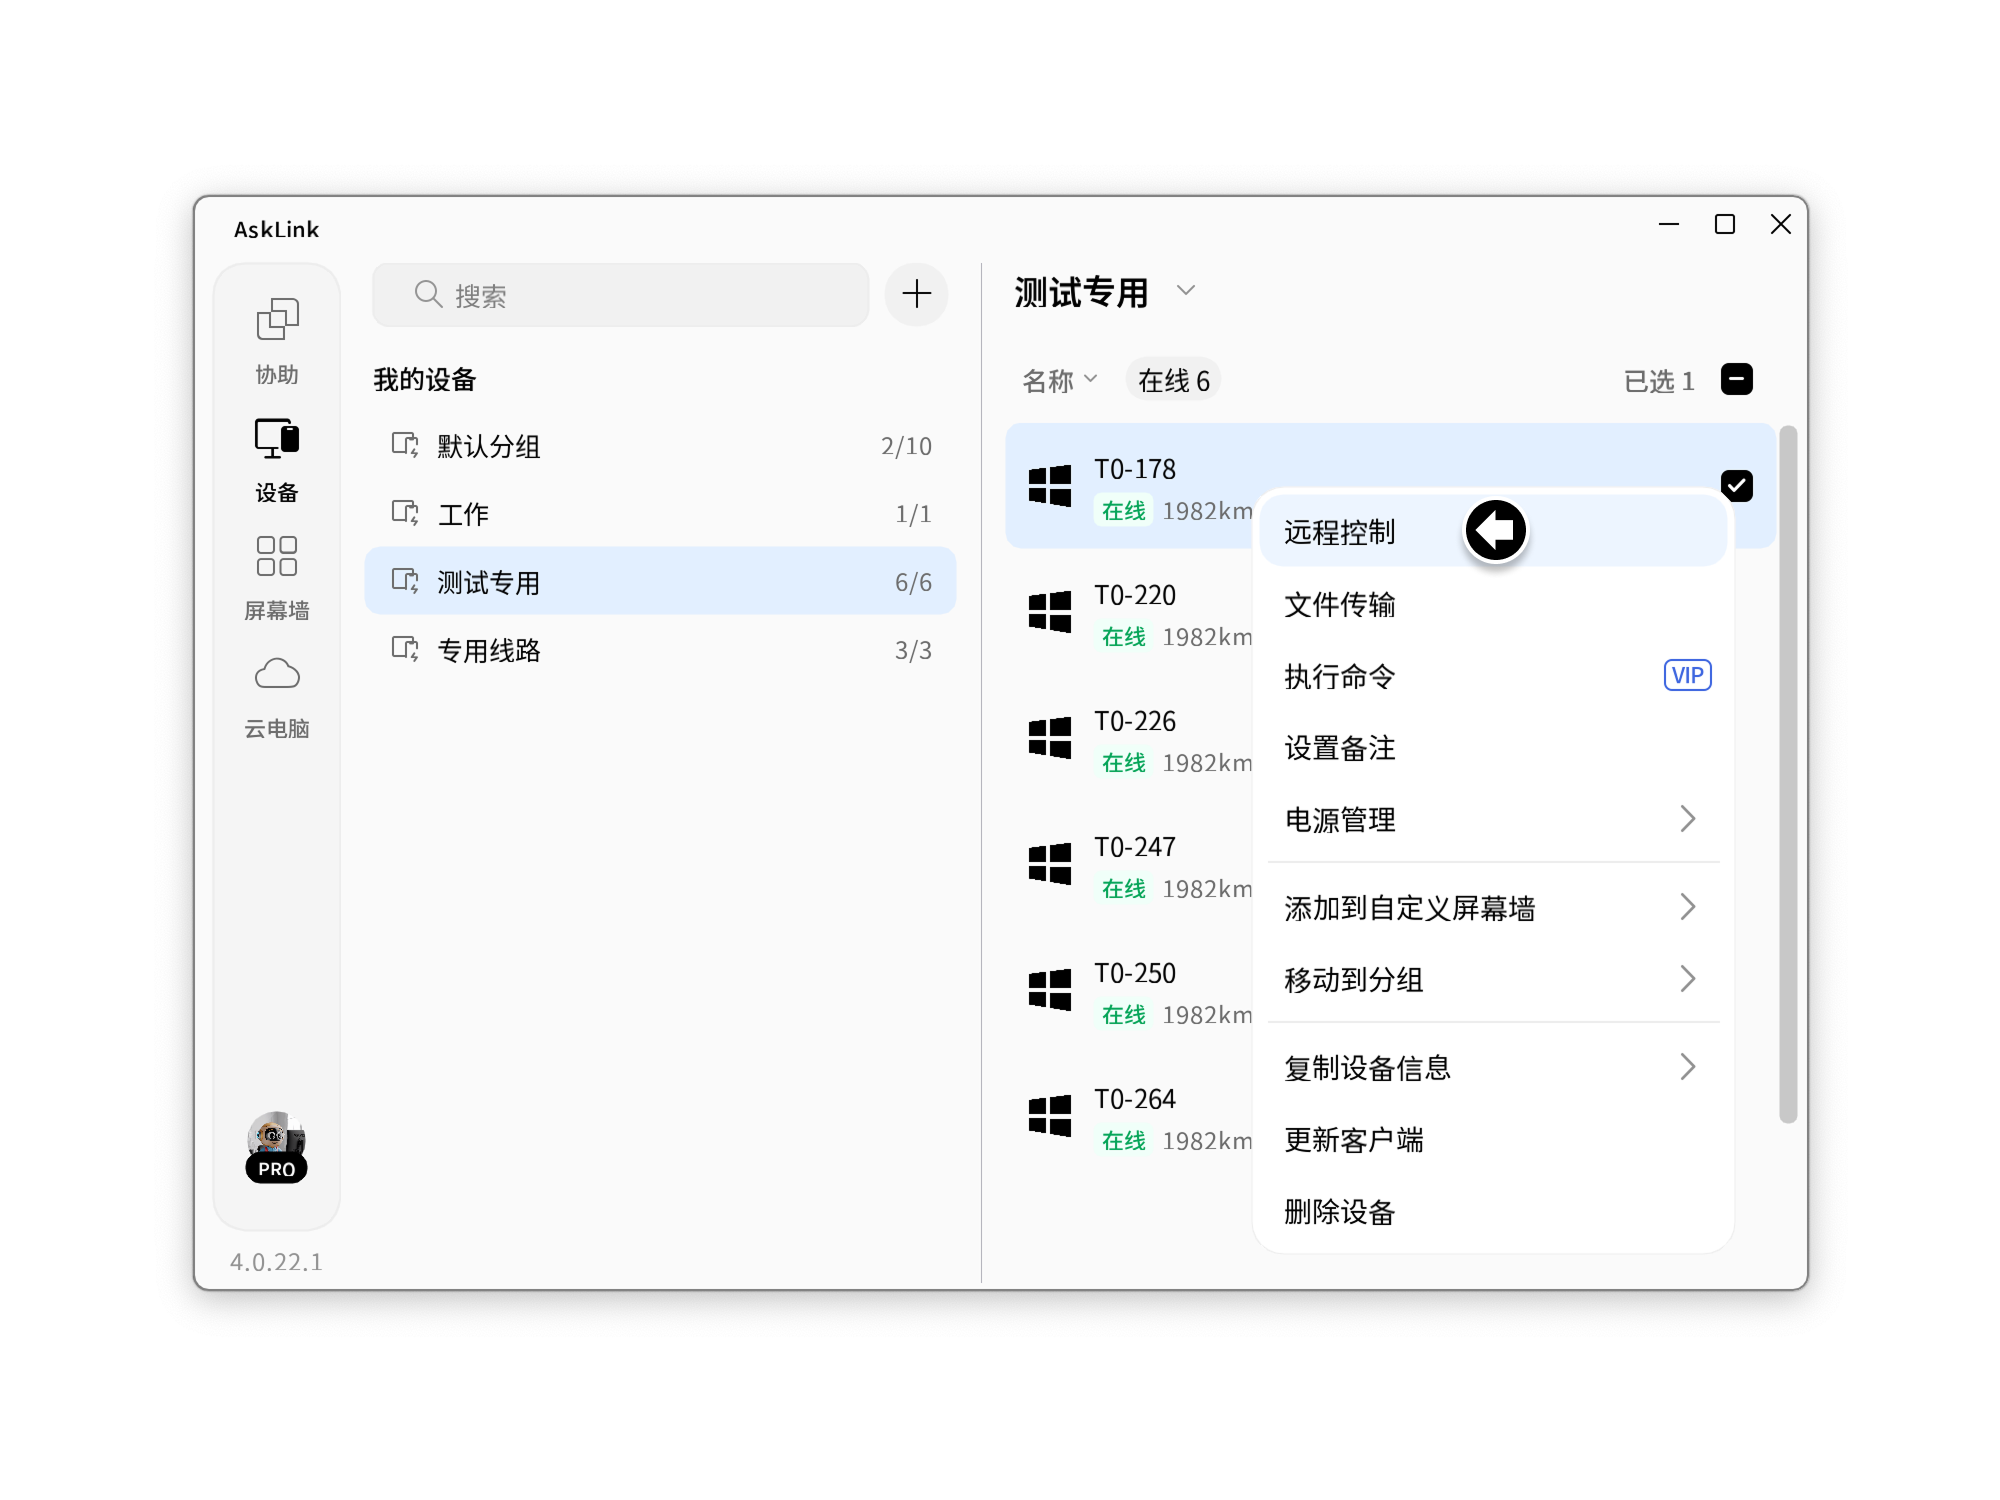Uncheck the T0-178 device checkbox
This screenshot has width=2000, height=1500.
(1737, 484)
